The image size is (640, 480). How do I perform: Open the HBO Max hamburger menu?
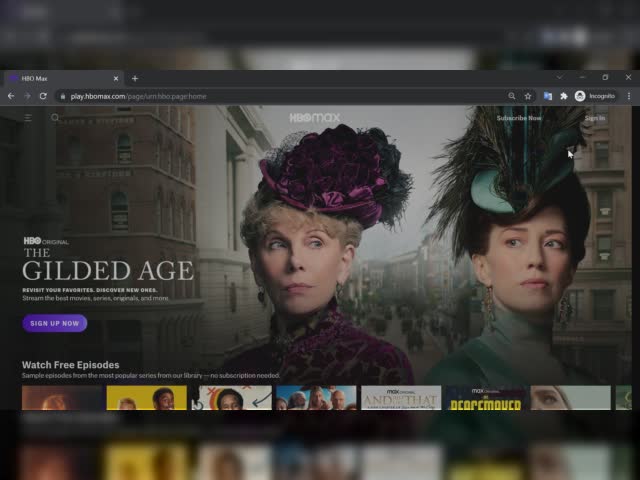point(28,118)
